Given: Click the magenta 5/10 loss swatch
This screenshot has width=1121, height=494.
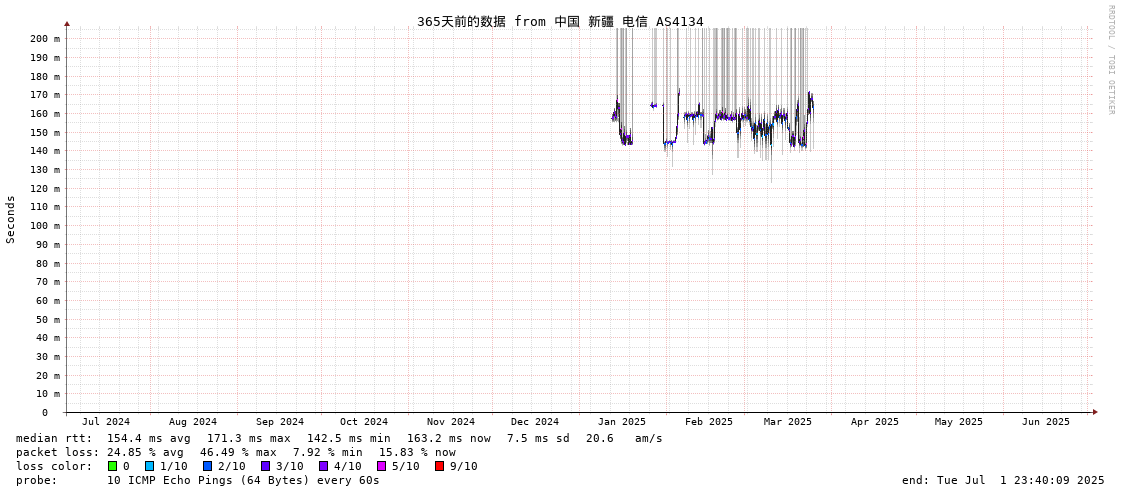Looking at the screenshot, I should 381,466.
